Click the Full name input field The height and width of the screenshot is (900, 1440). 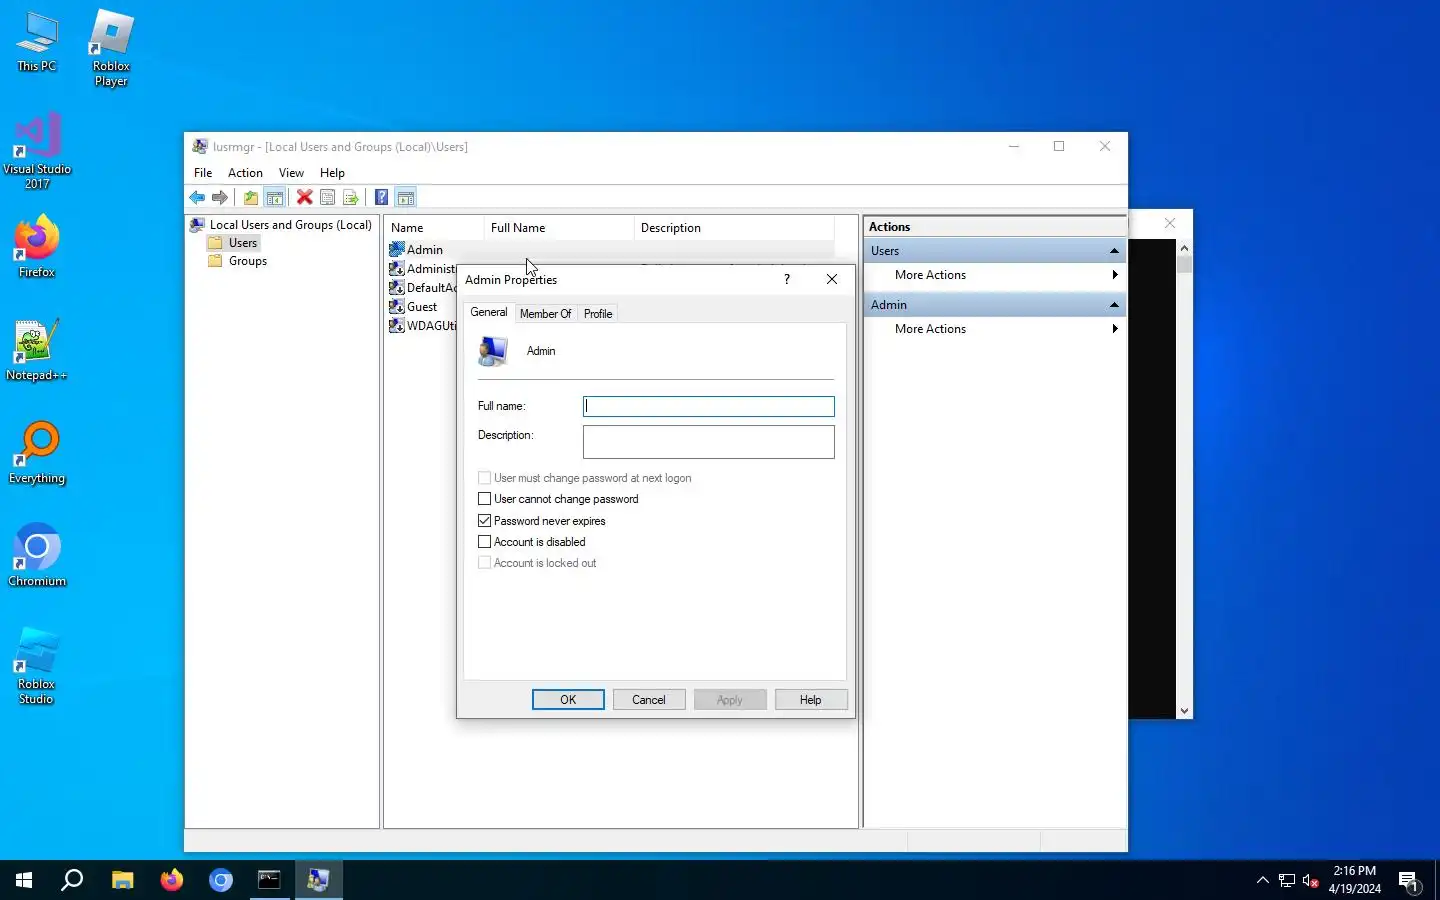(x=709, y=406)
